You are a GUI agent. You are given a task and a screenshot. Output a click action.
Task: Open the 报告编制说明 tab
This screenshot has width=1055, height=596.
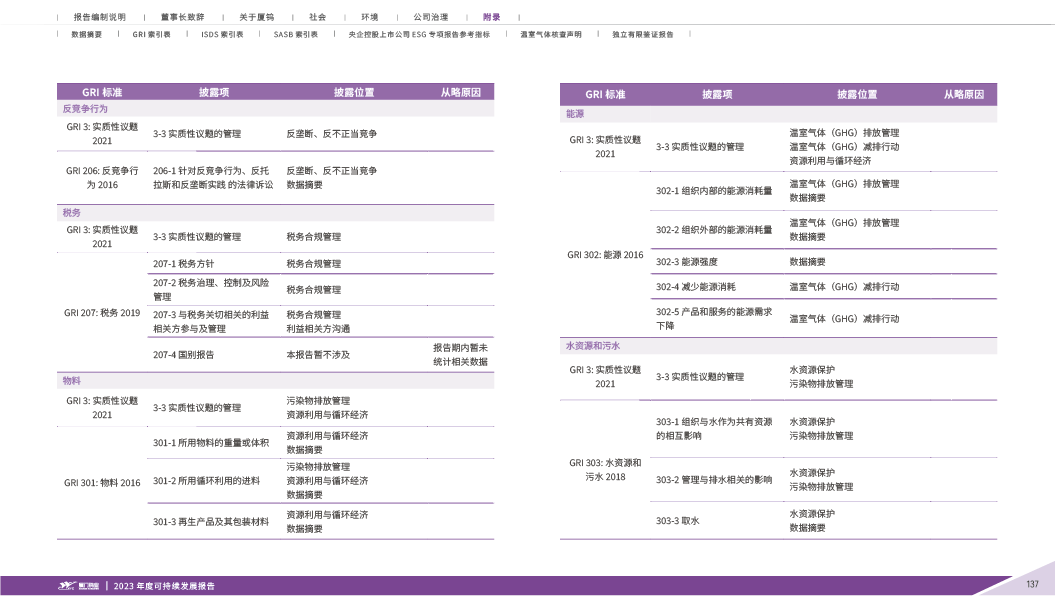click(x=100, y=18)
